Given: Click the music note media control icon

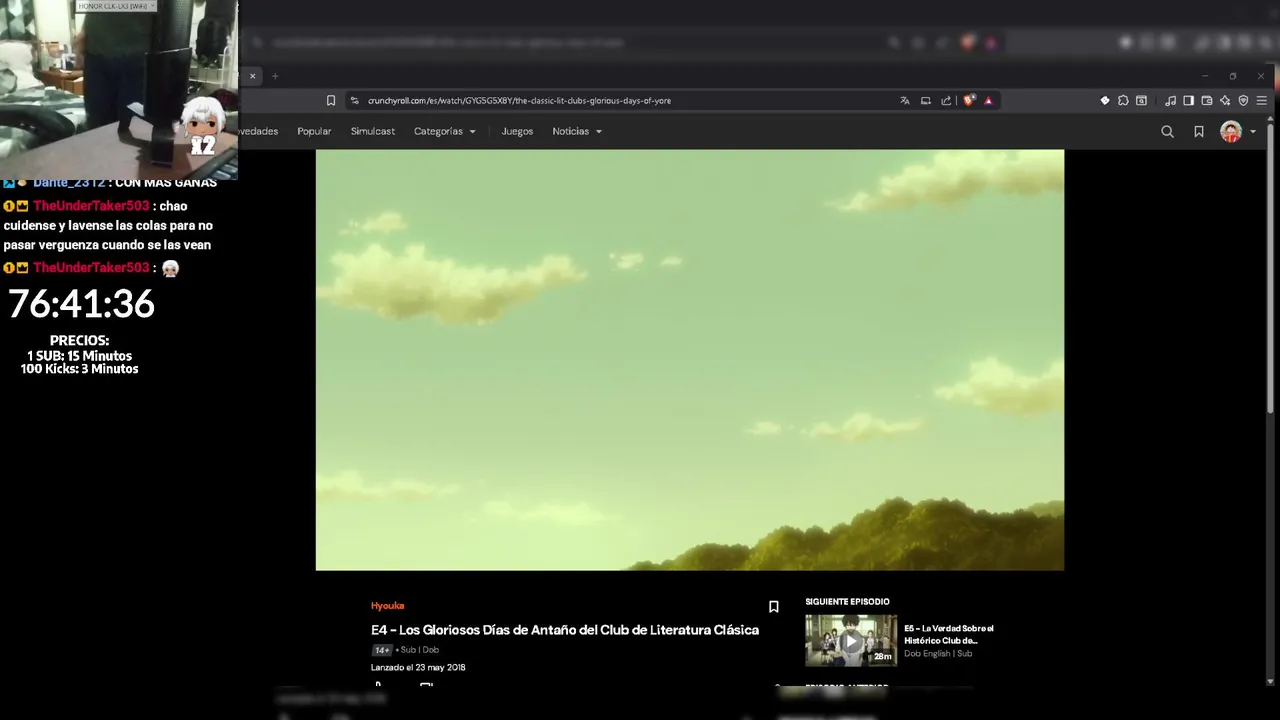Looking at the screenshot, I should tap(1170, 100).
